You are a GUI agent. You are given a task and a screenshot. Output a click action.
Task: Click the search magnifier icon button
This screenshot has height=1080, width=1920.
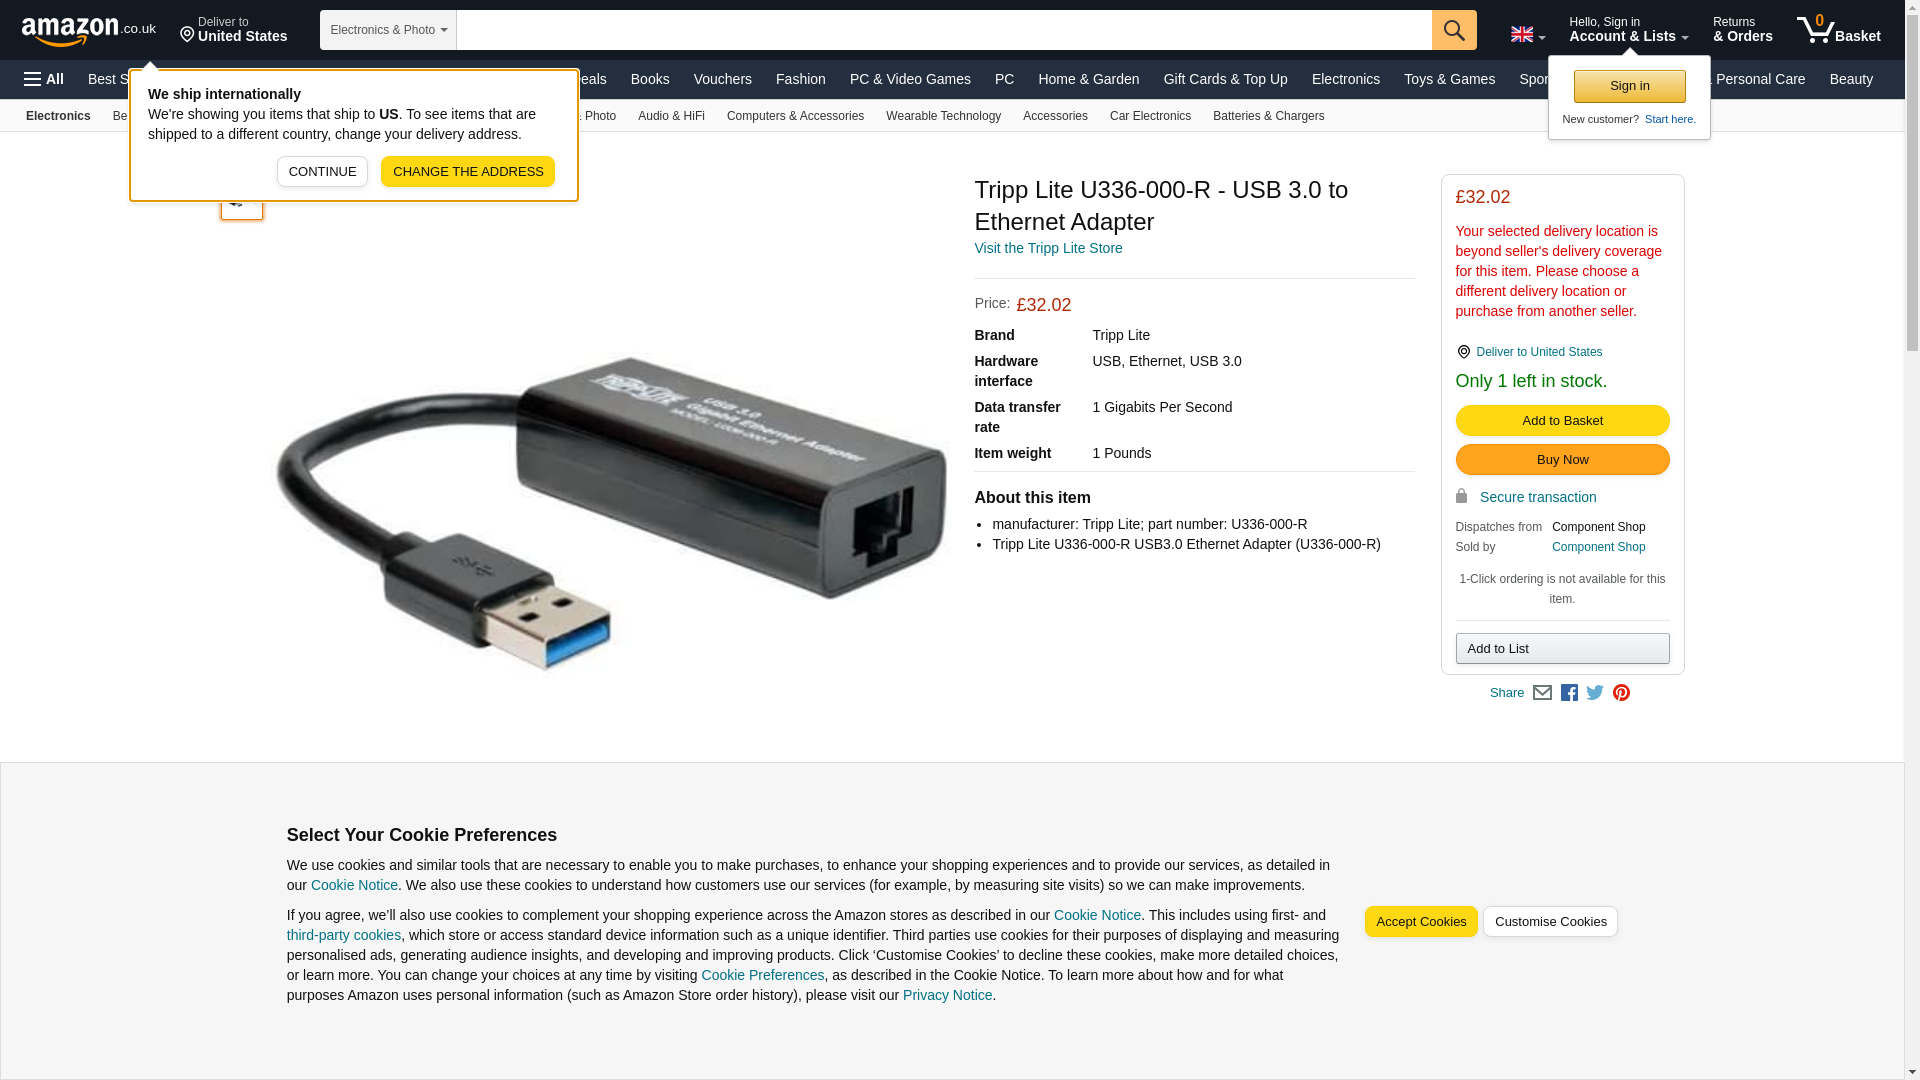point(1454,30)
